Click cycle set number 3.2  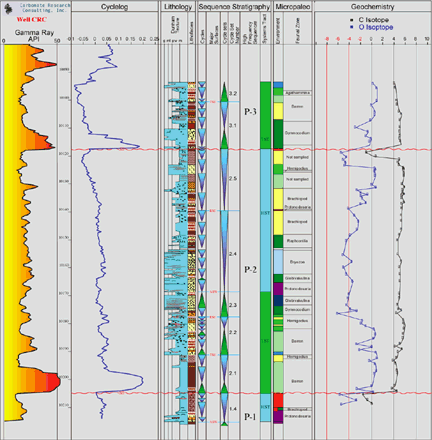(233, 93)
